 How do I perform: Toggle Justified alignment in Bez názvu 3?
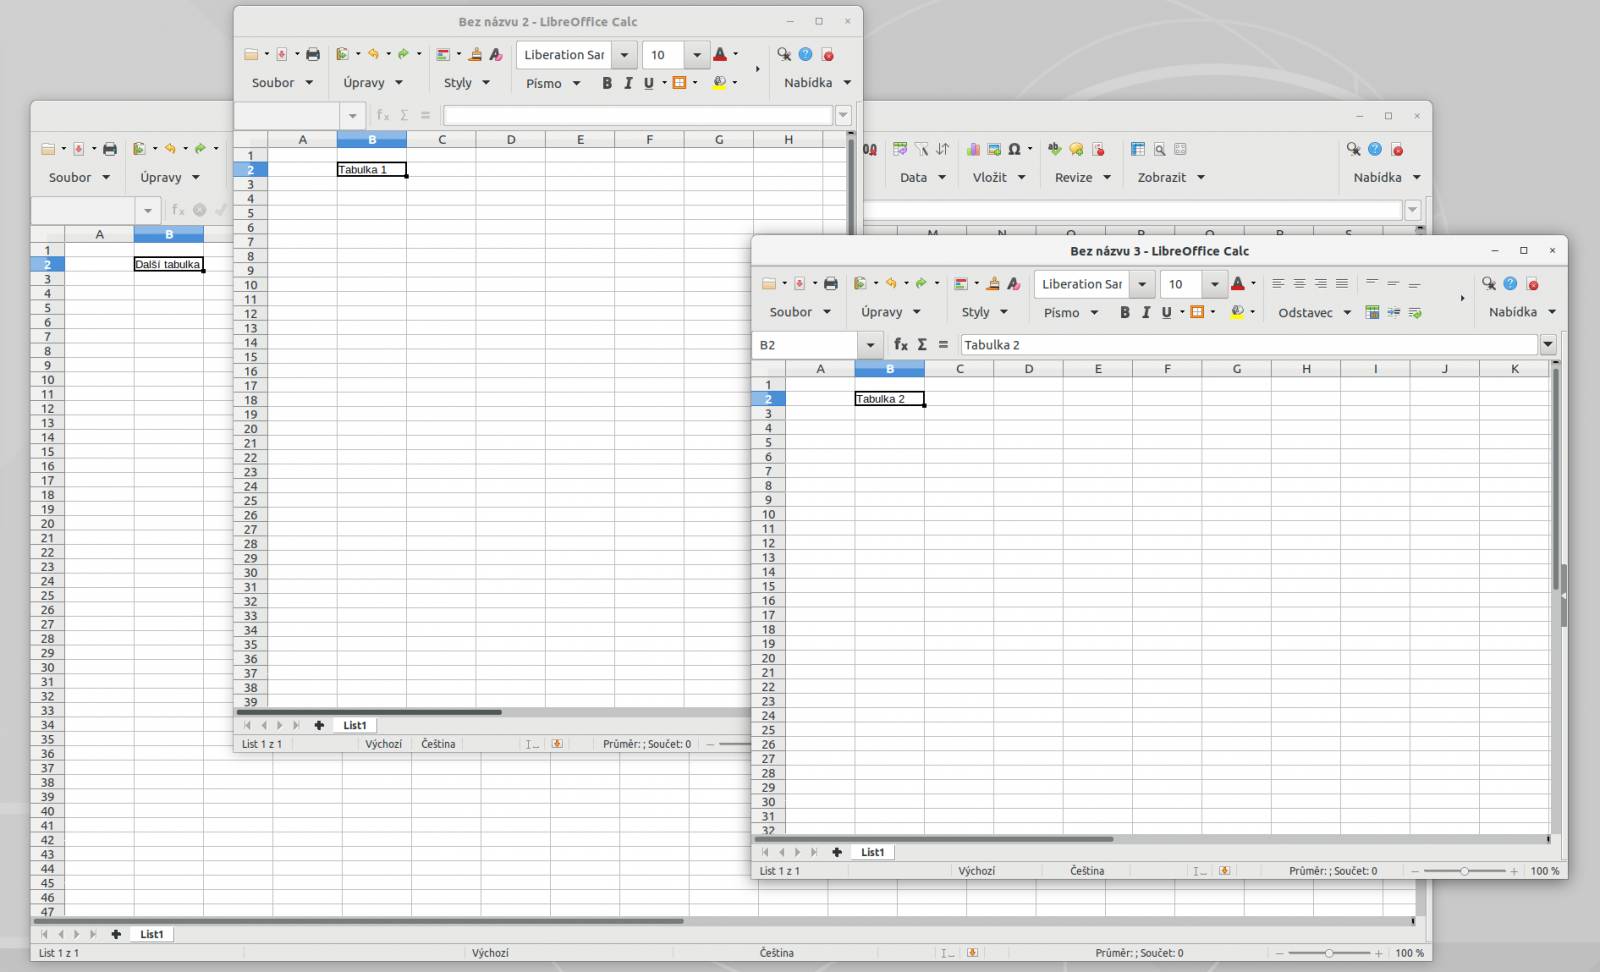click(x=1342, y=284)
